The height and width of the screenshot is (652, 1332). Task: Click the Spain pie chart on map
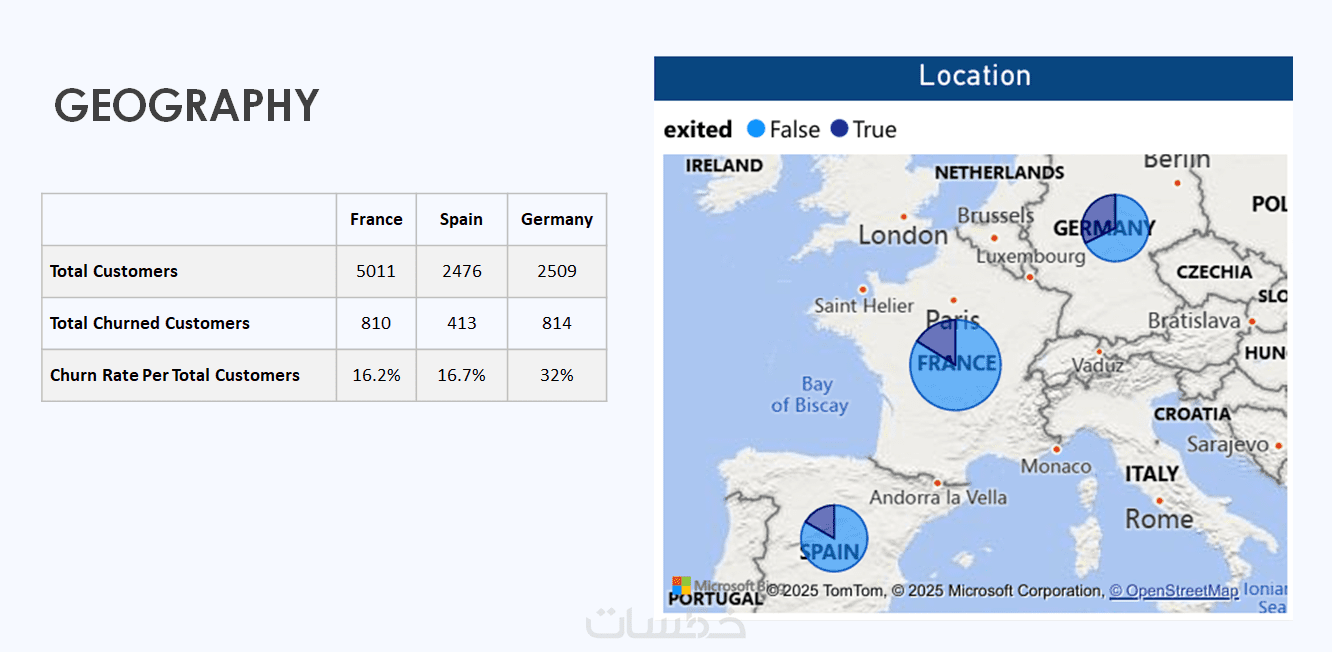833,539
